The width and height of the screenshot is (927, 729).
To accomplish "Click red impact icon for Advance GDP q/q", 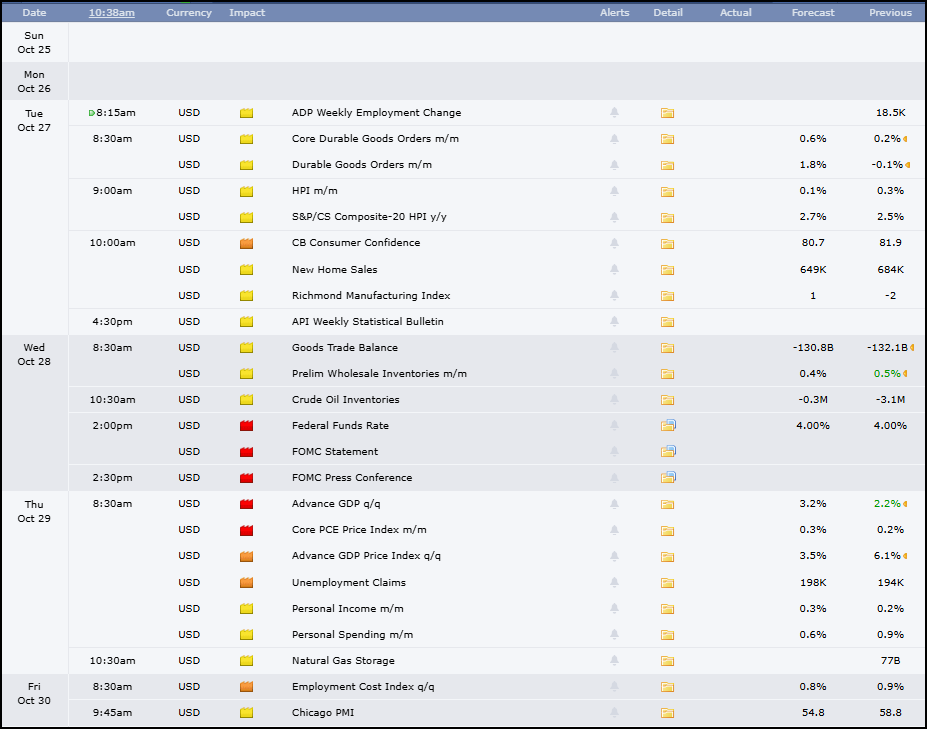I will (x=247, y=504).
